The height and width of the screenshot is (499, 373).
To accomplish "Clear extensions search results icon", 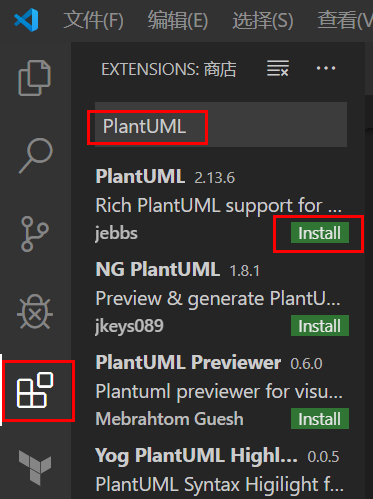I will click(x=278, y=68).
